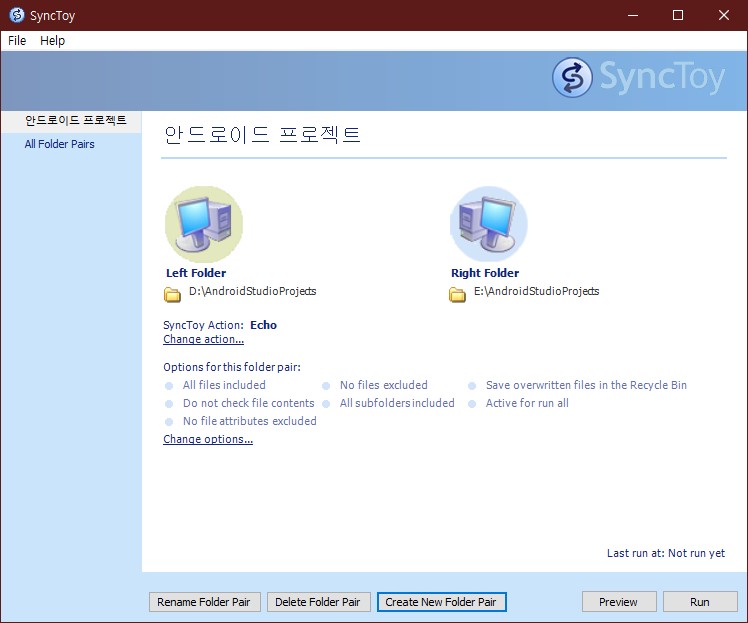Image resolution: width=748 pixels, height=623 pixels.
Task: Click the 'Last run at: Not run yet' status
Action: point(666,553)
